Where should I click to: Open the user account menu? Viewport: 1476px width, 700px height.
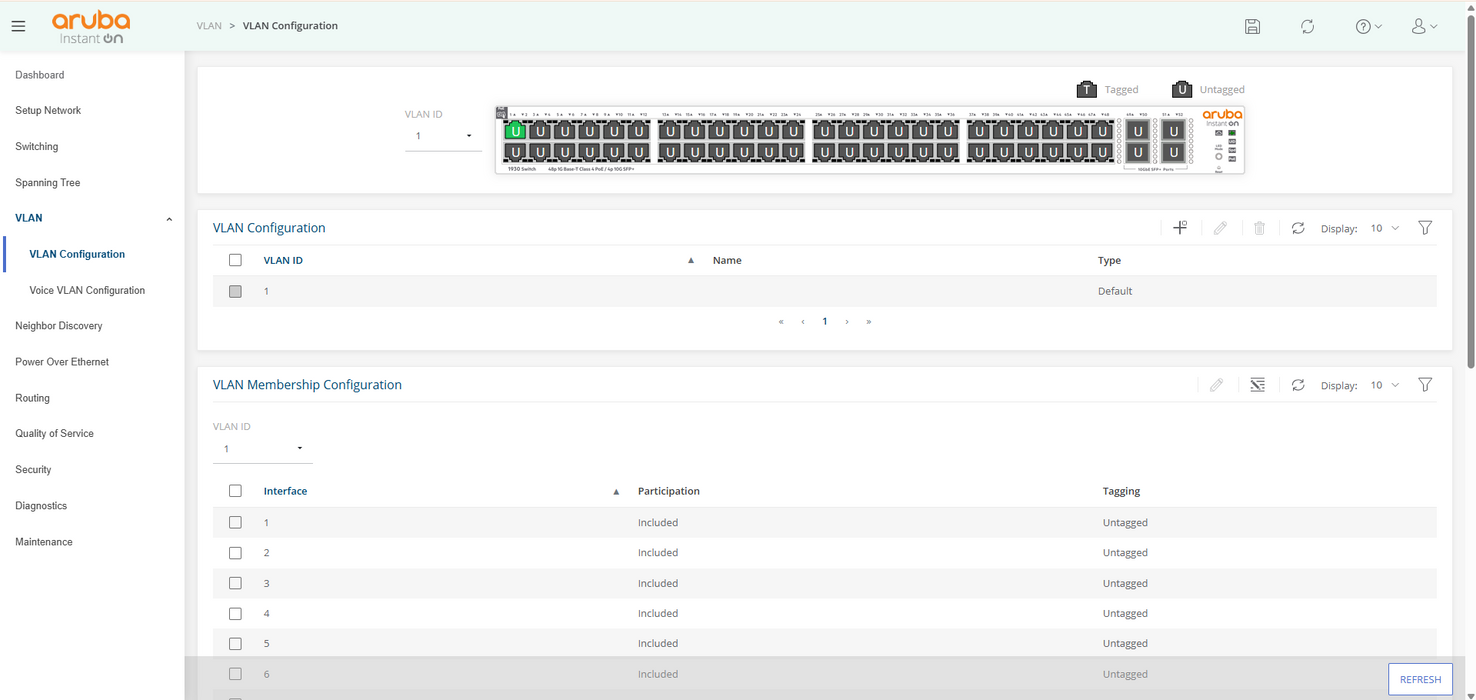coord(1423,27)
